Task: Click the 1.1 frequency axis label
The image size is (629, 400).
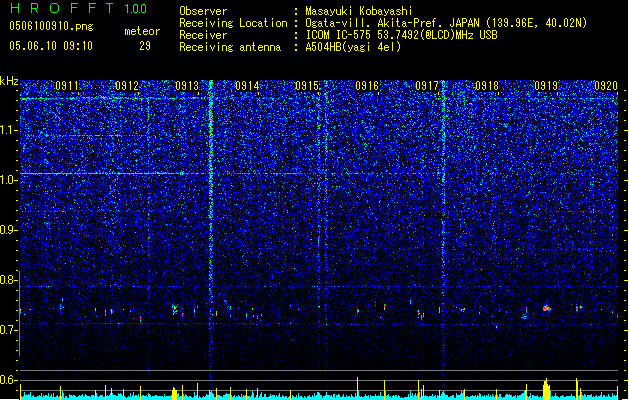Action: pyautogui.click(x=9, y=130)
